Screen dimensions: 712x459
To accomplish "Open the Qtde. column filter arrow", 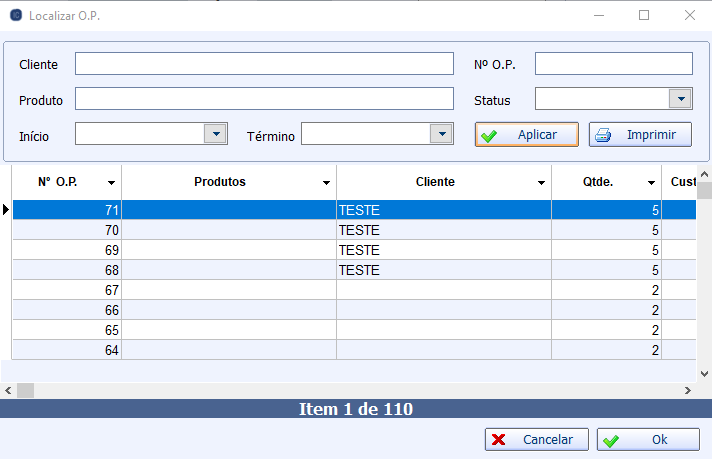I will tap(651, 183).
